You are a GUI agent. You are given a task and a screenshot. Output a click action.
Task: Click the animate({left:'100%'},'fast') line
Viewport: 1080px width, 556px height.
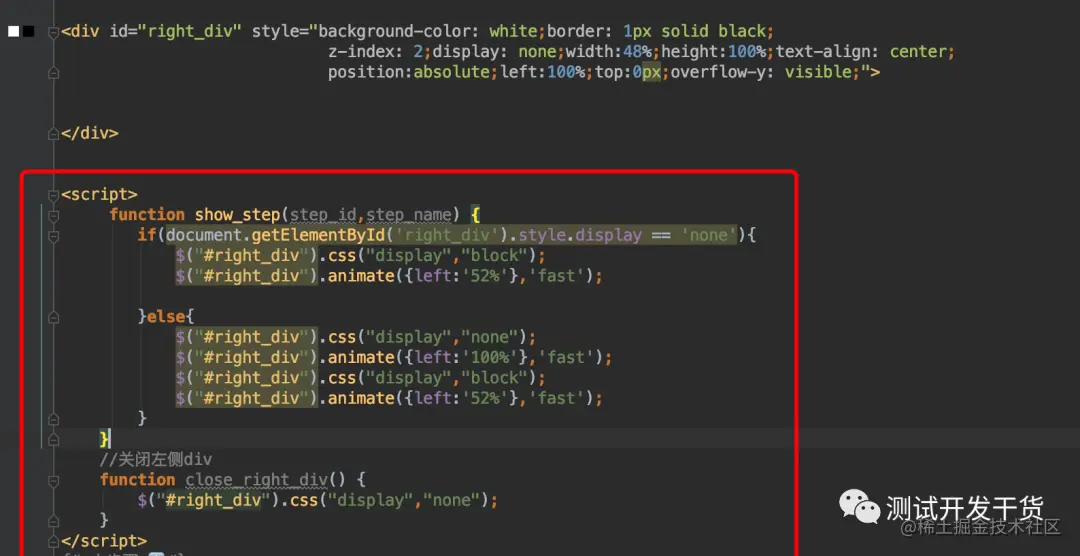point(393,358)
